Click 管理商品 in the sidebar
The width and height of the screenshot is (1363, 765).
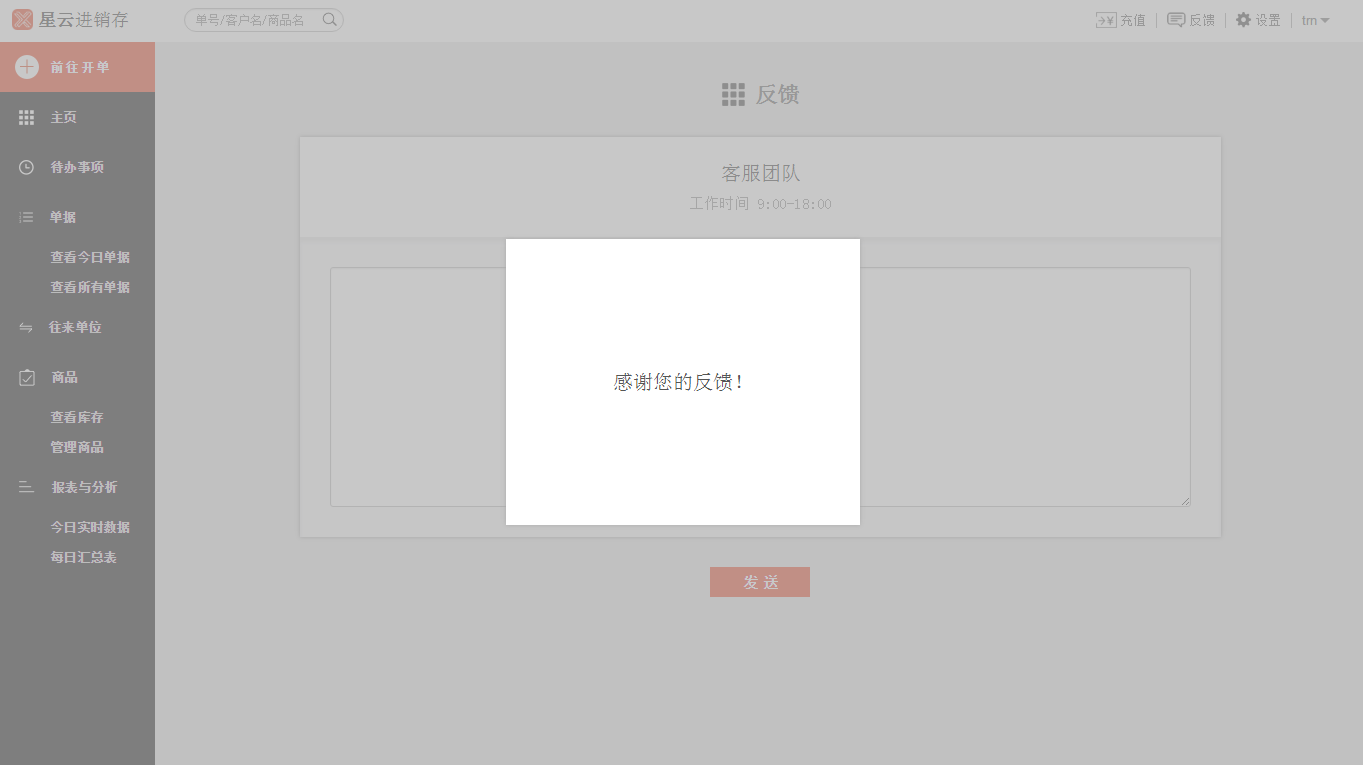tap(77, 447)
